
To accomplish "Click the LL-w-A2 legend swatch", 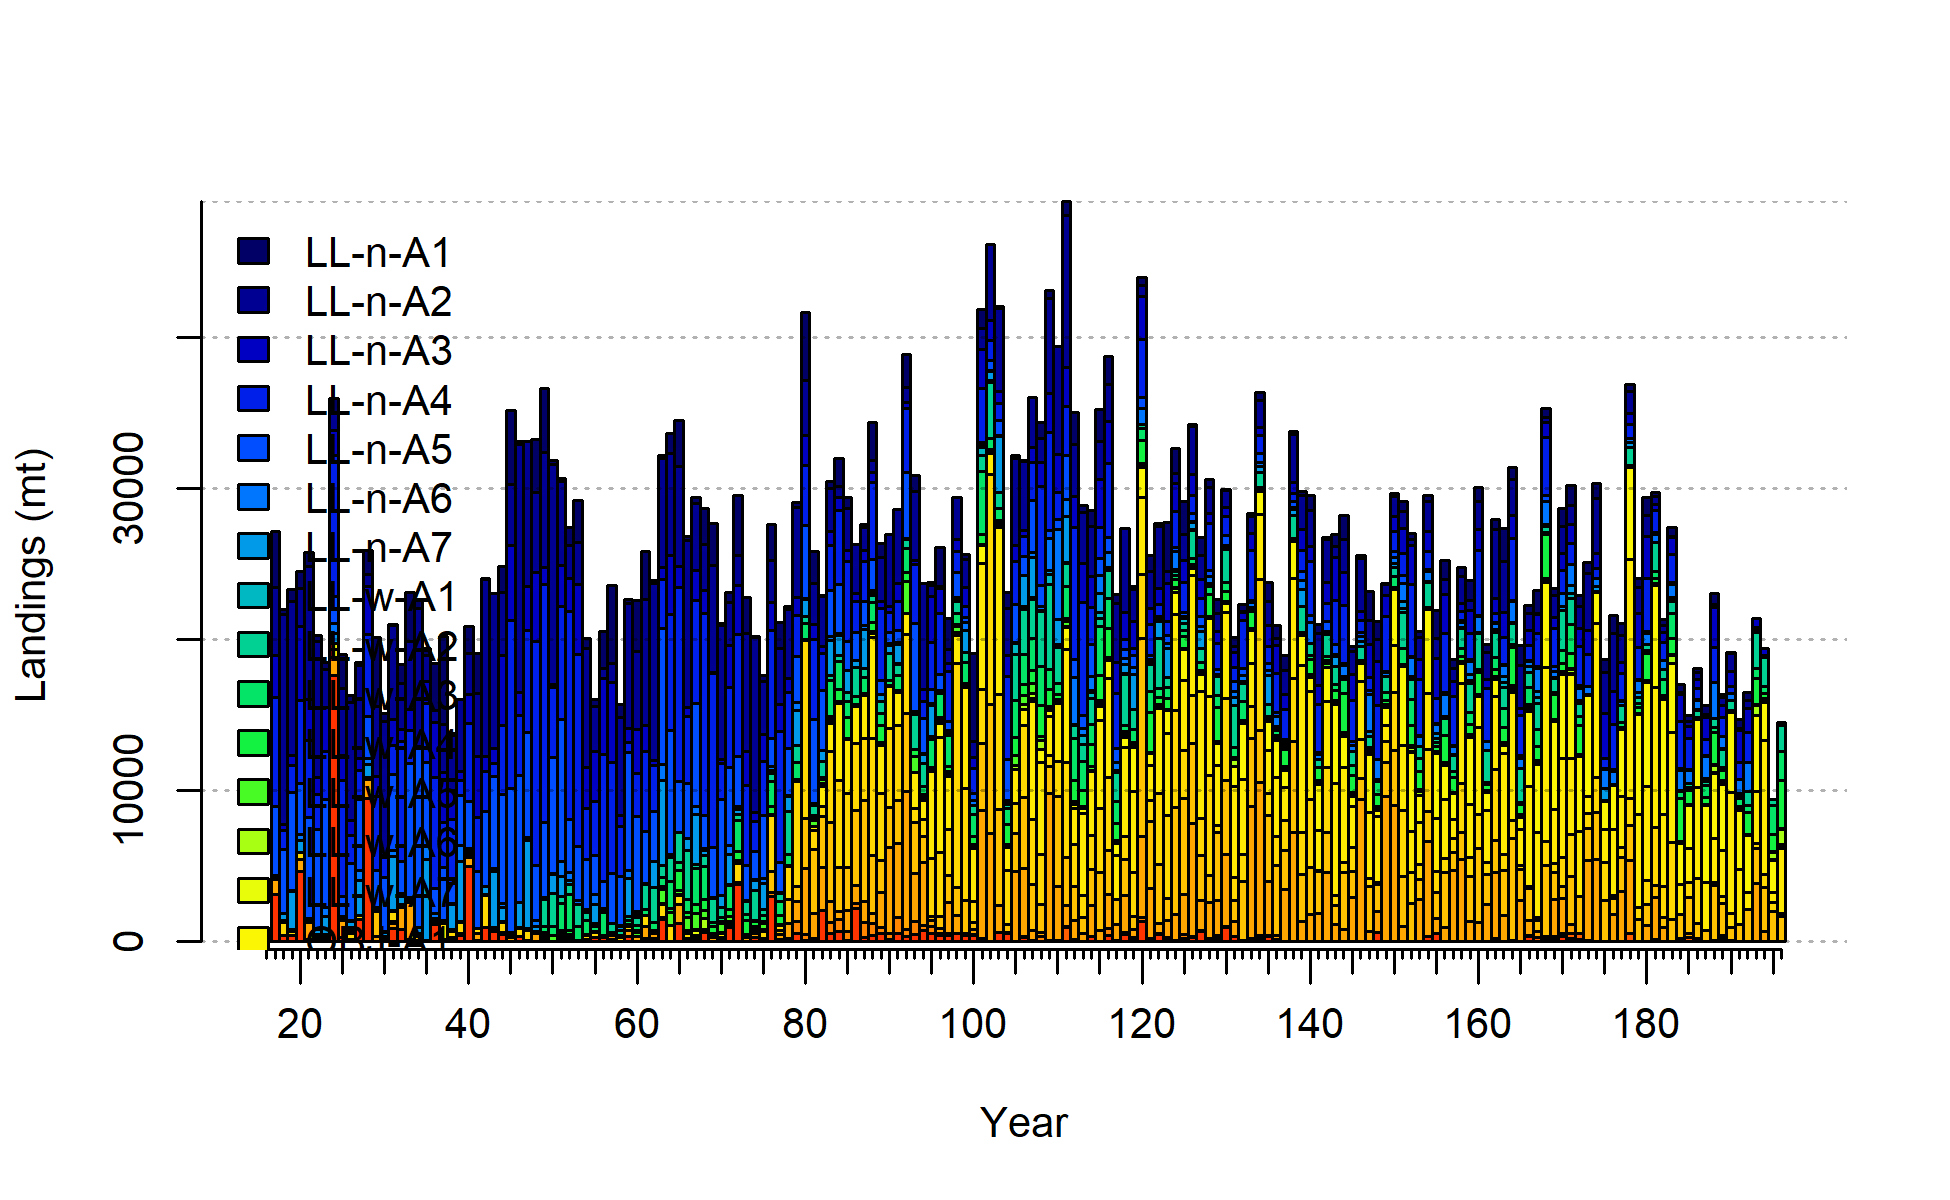I will (253, 643).
